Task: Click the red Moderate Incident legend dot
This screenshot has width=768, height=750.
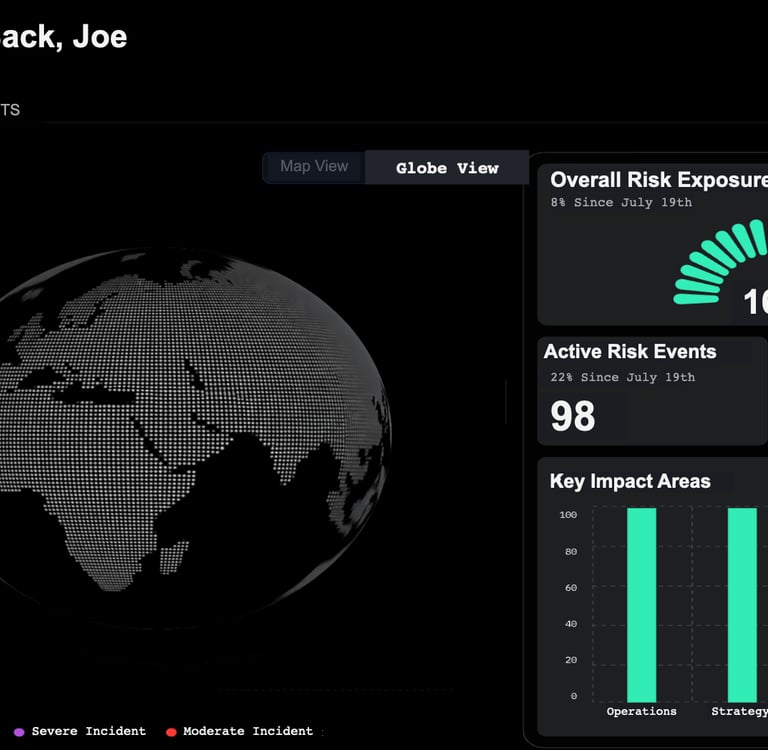Action: (171, 732)
